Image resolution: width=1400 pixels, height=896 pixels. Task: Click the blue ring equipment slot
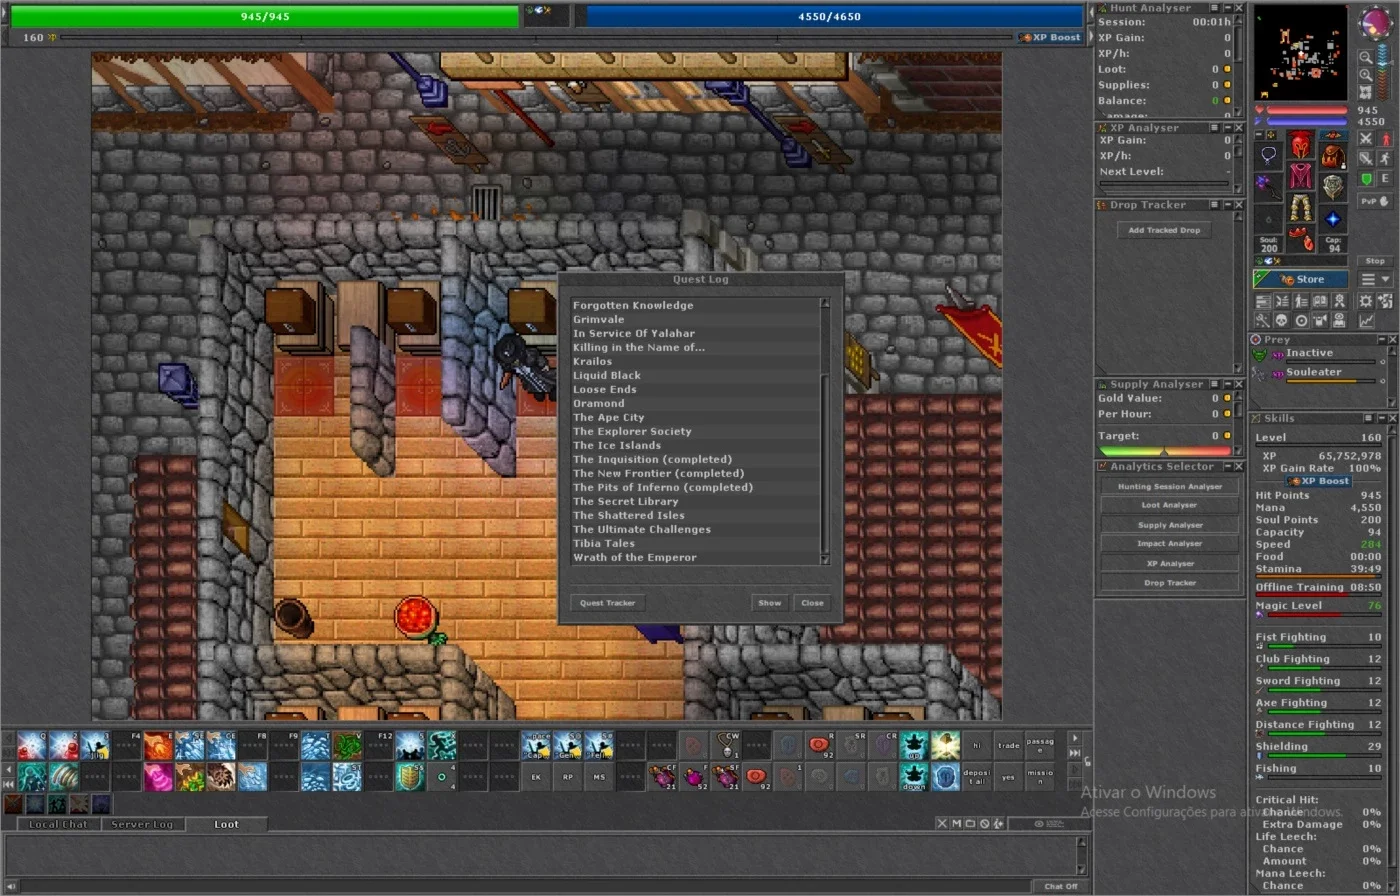pyautogui.click(x=1334, y=219)
